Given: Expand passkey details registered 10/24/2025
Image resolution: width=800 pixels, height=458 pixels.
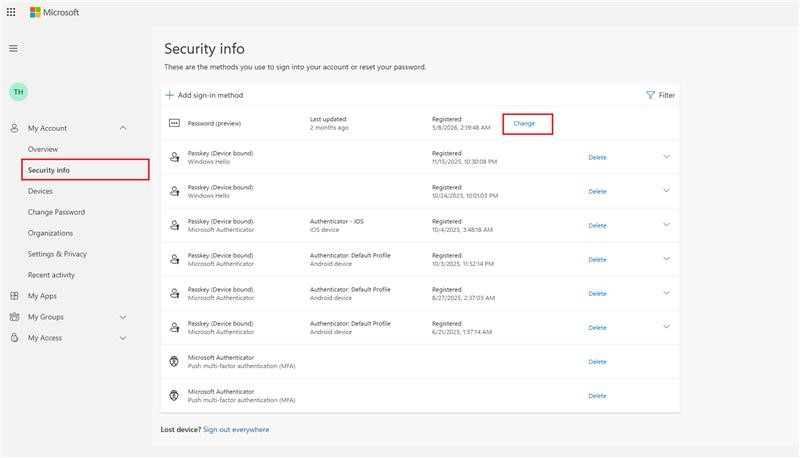Looking at the screenshot, I should point(666,191).
